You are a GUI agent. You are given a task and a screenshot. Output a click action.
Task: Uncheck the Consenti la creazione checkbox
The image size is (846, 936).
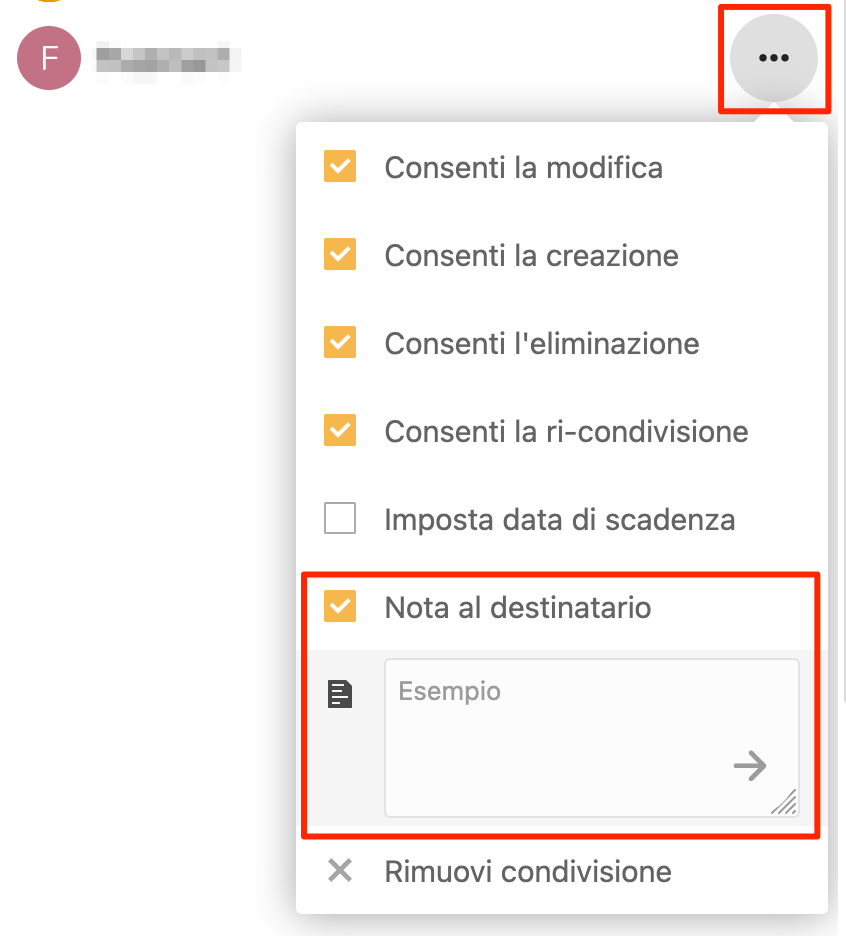pyautogui.click(x=340, y=254)
